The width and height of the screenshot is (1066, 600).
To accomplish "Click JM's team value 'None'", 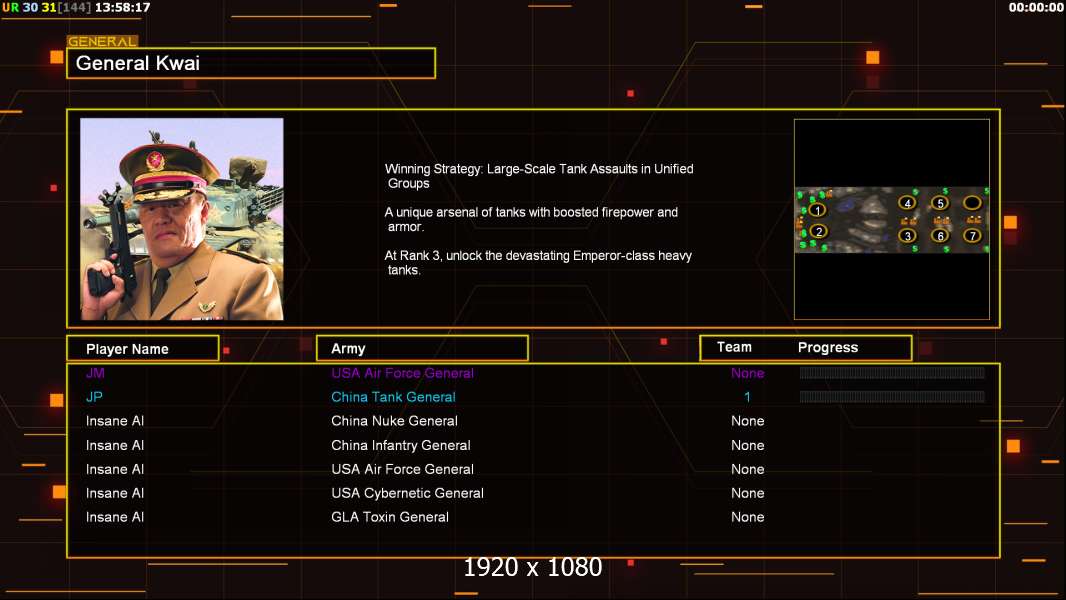I will click(748, 373).
